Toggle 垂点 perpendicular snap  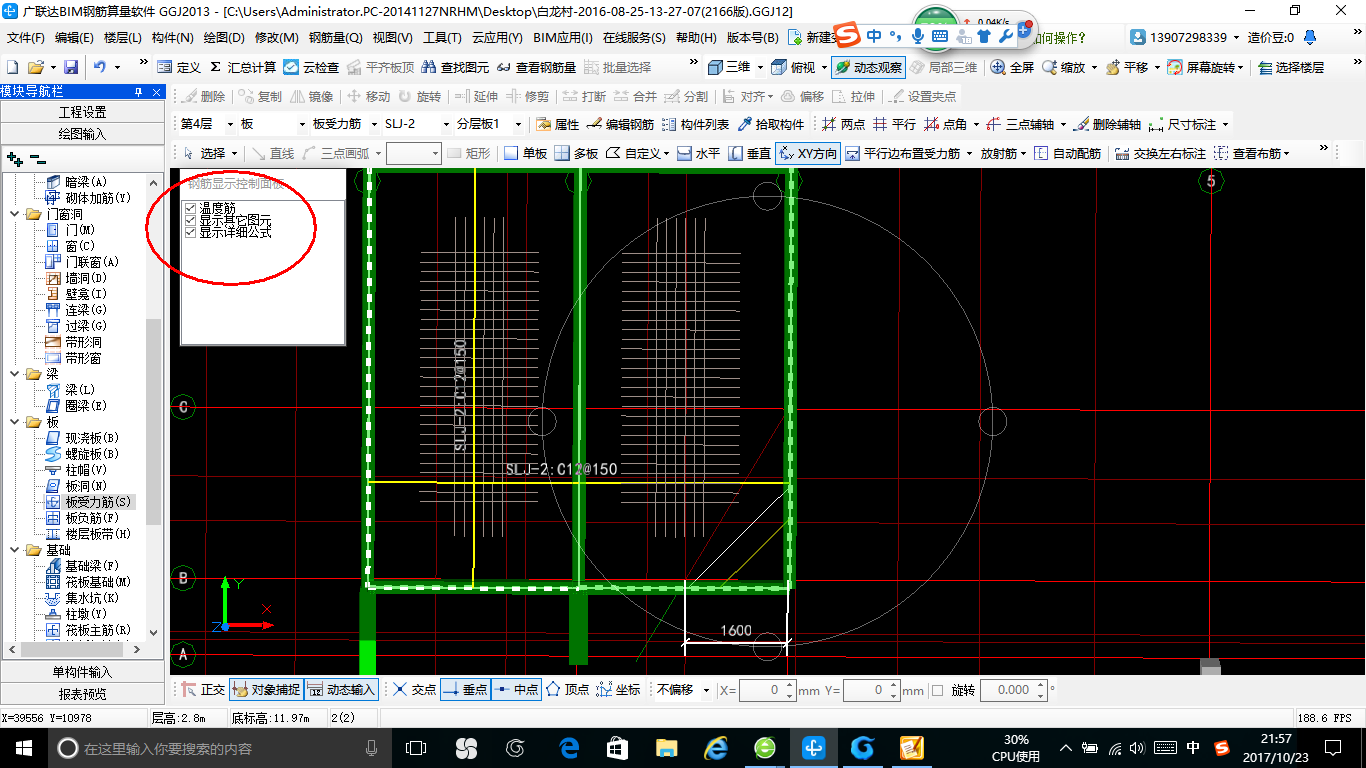coord(465,690)
